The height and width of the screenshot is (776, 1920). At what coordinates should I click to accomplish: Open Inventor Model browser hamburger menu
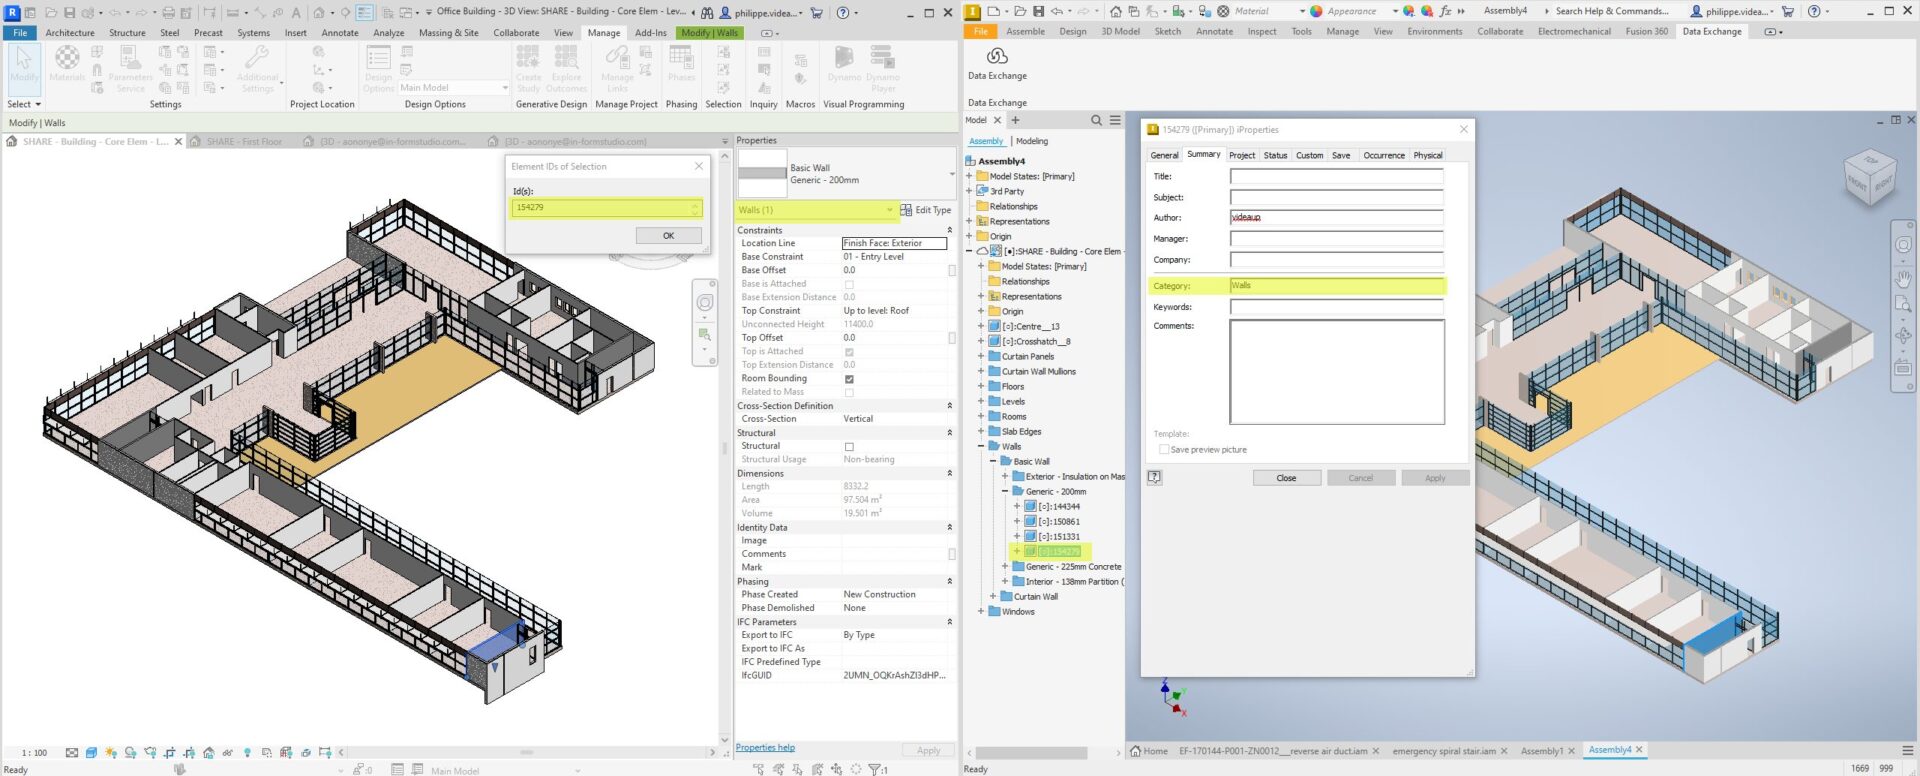(1115, 121)
